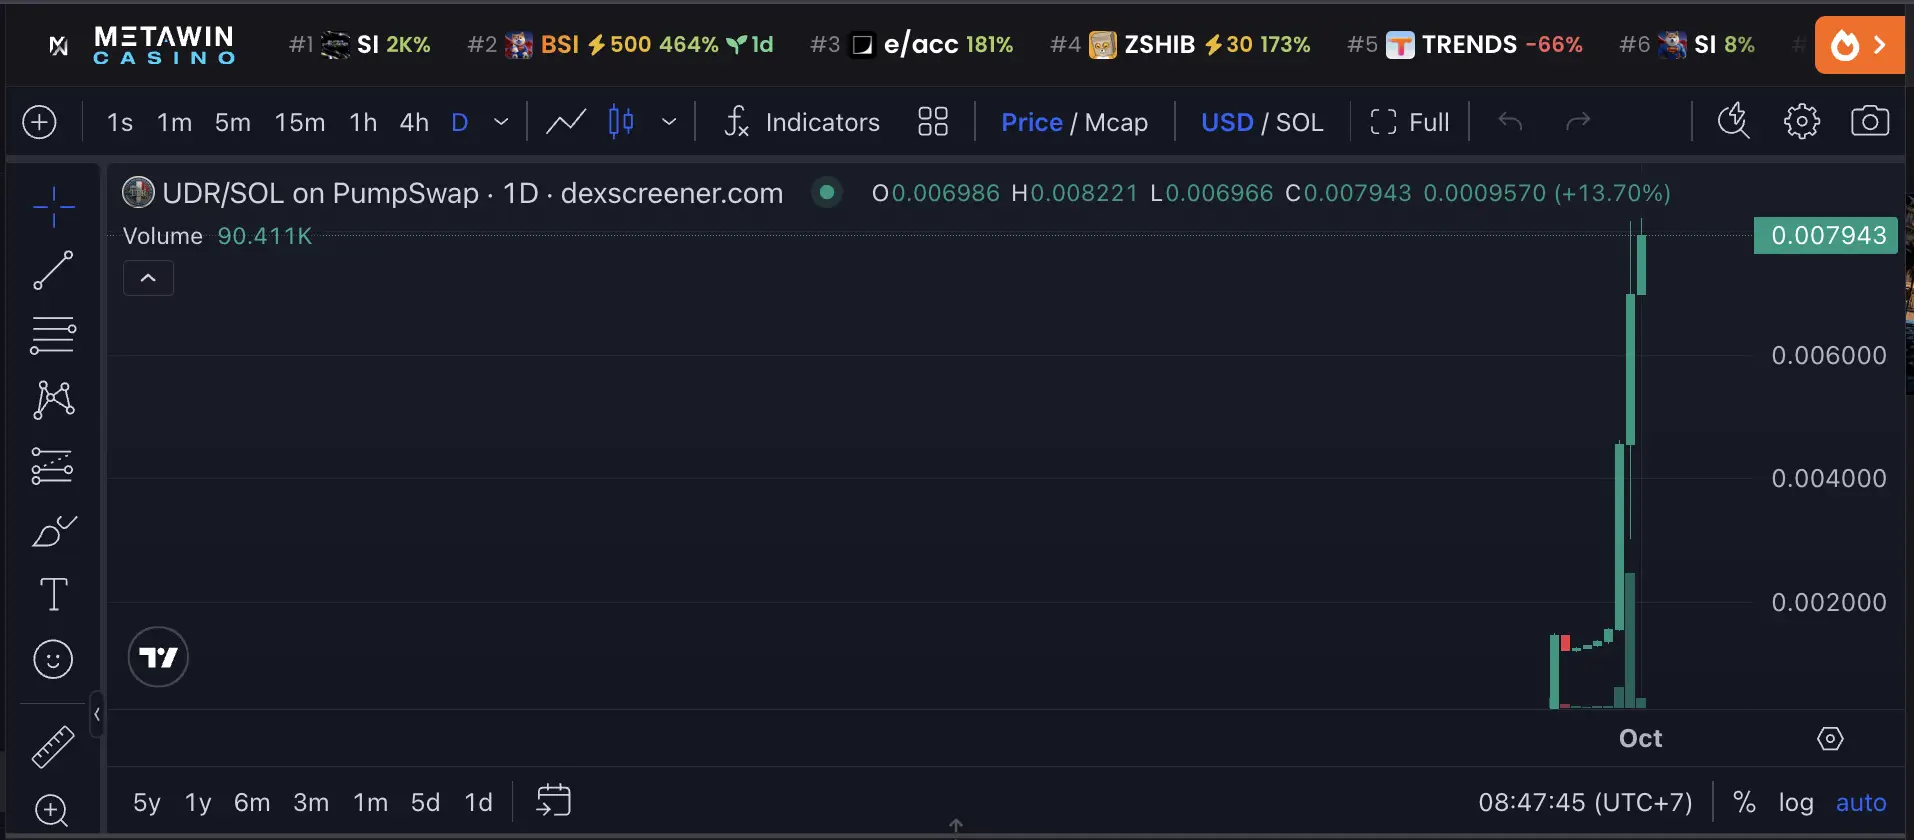Expand the chart style dropdown arrow
Image resolution: width=1914 pixels, height=840 pixels.
coord(669,122)
